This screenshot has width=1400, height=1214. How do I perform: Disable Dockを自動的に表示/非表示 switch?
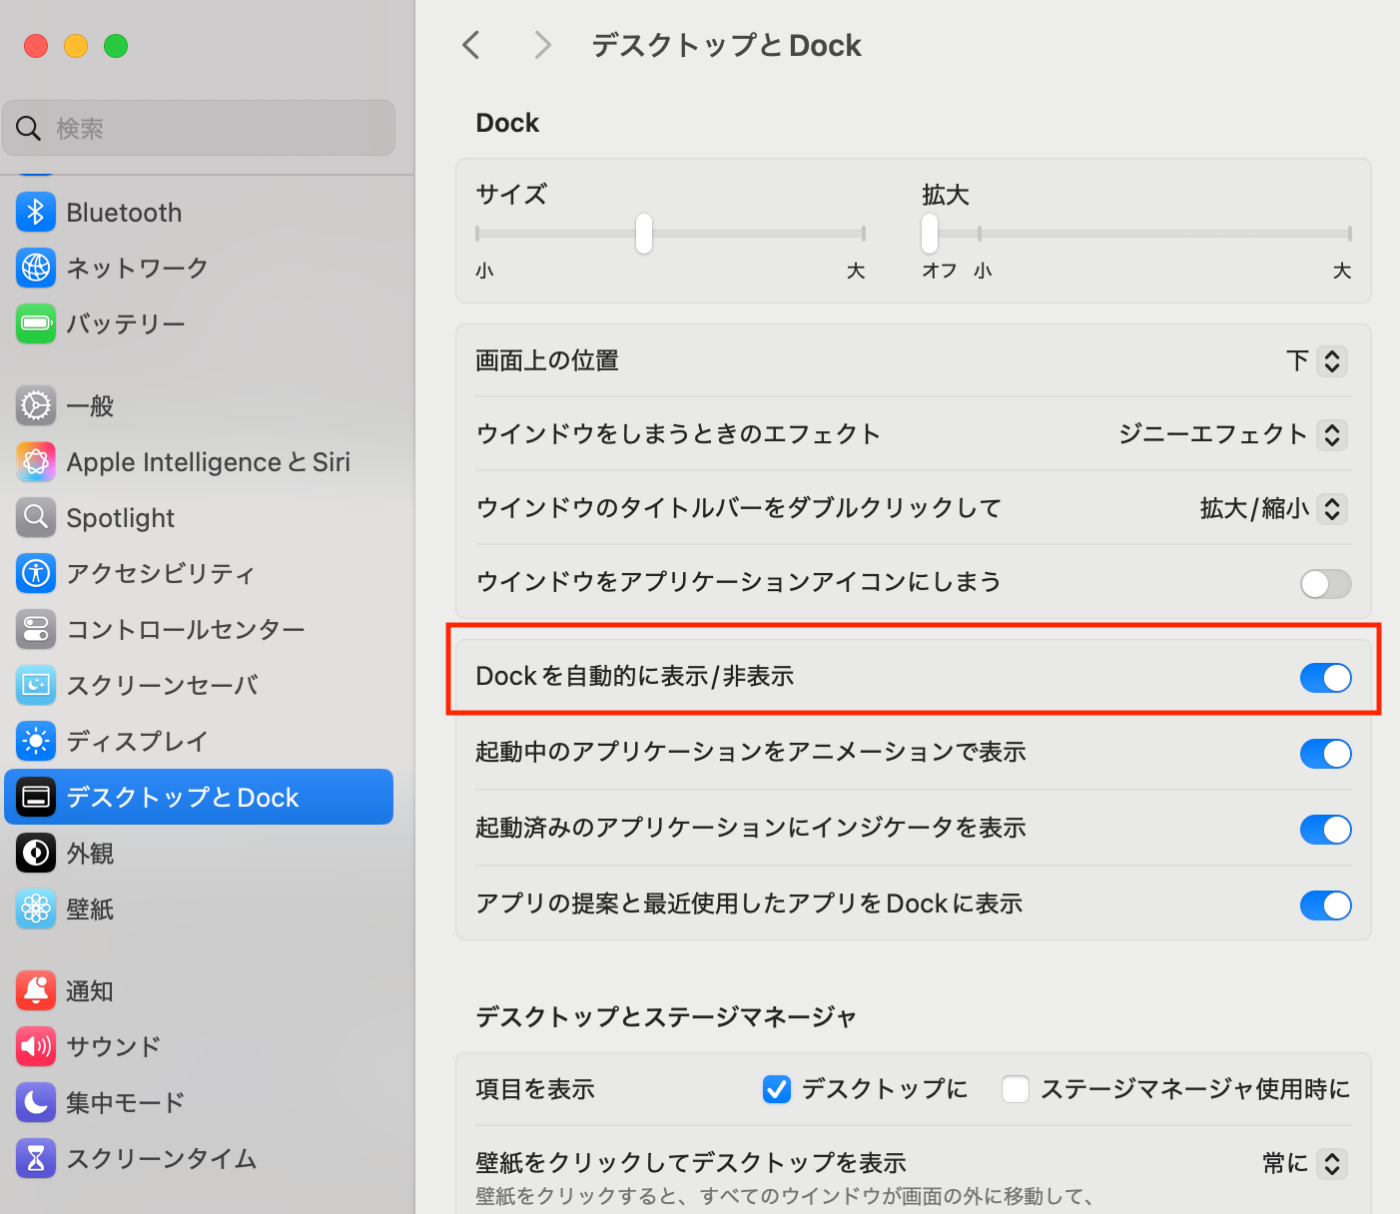[1326, 678]
